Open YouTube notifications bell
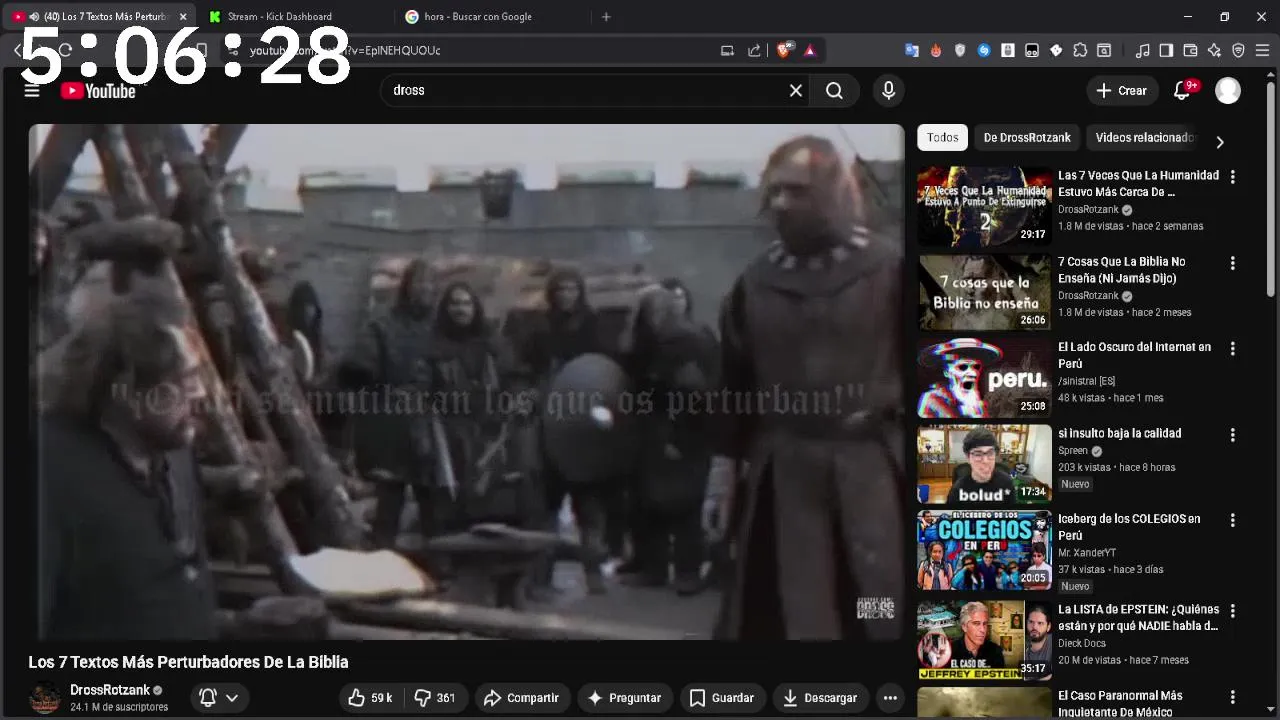This screenshot has height=720, width=1280. 1182,91
